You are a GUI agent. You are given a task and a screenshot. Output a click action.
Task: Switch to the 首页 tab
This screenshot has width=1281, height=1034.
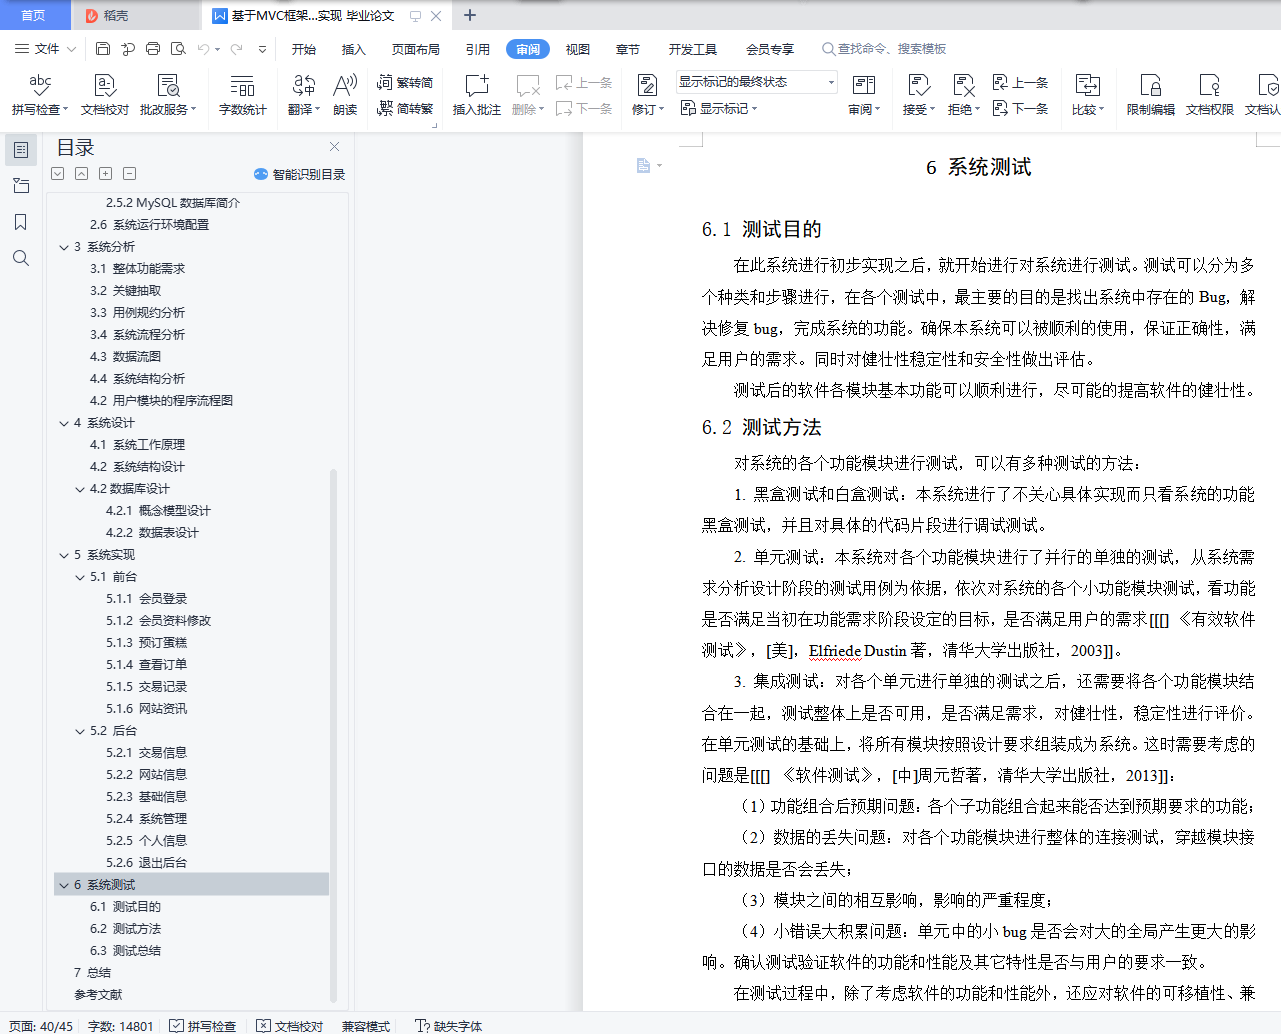(34, 15)
